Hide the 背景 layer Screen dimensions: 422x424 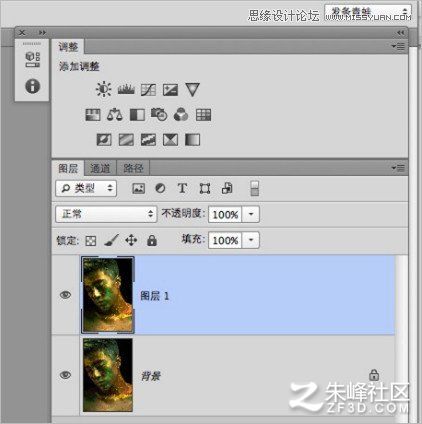pos(65,375)
